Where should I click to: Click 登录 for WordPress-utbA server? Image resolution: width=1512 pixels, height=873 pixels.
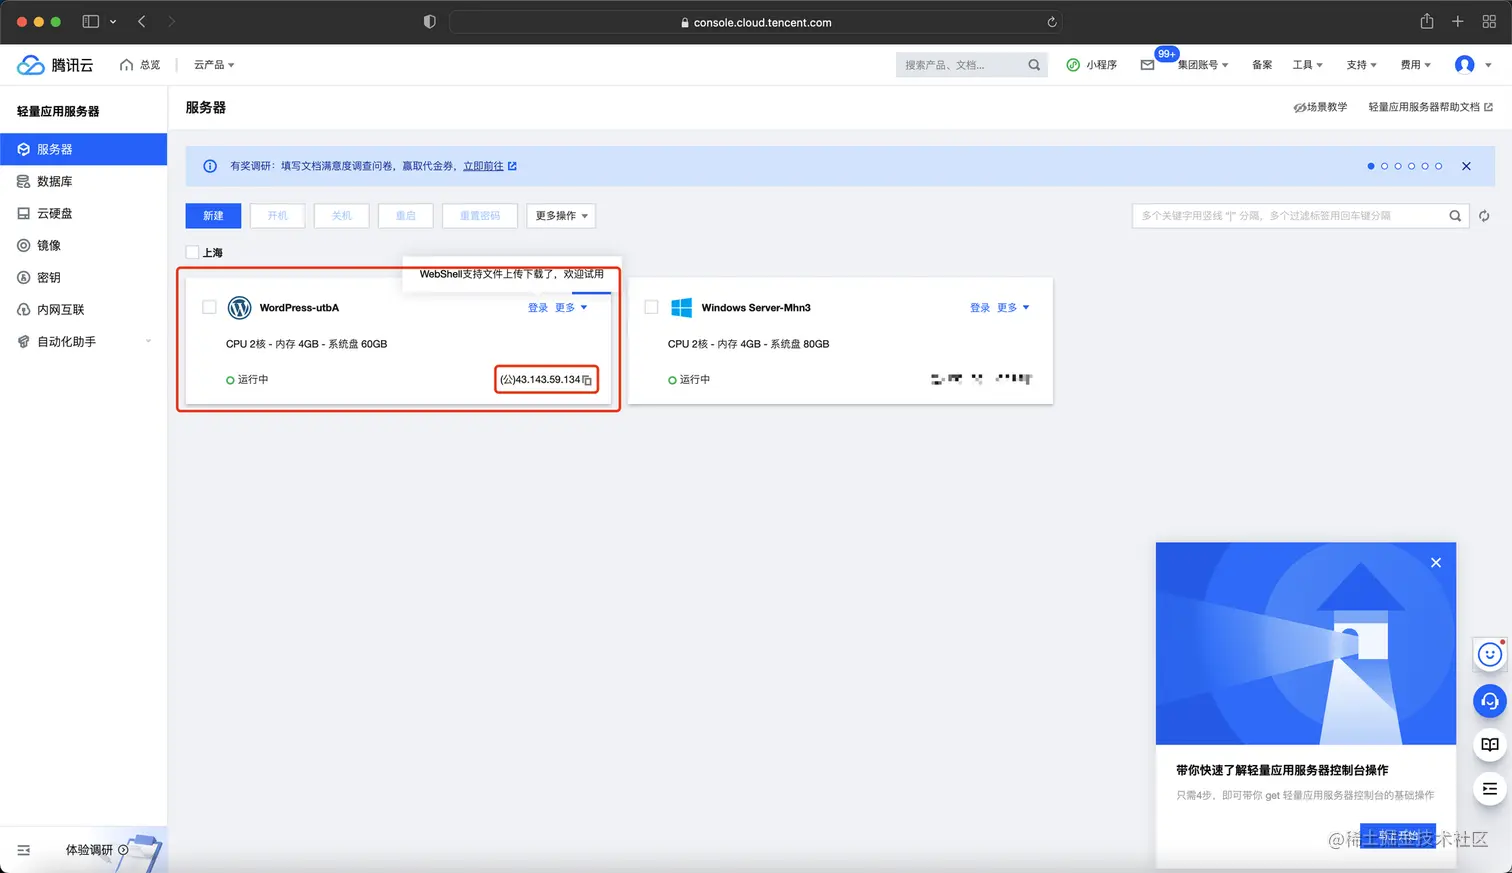pos(538,308)
